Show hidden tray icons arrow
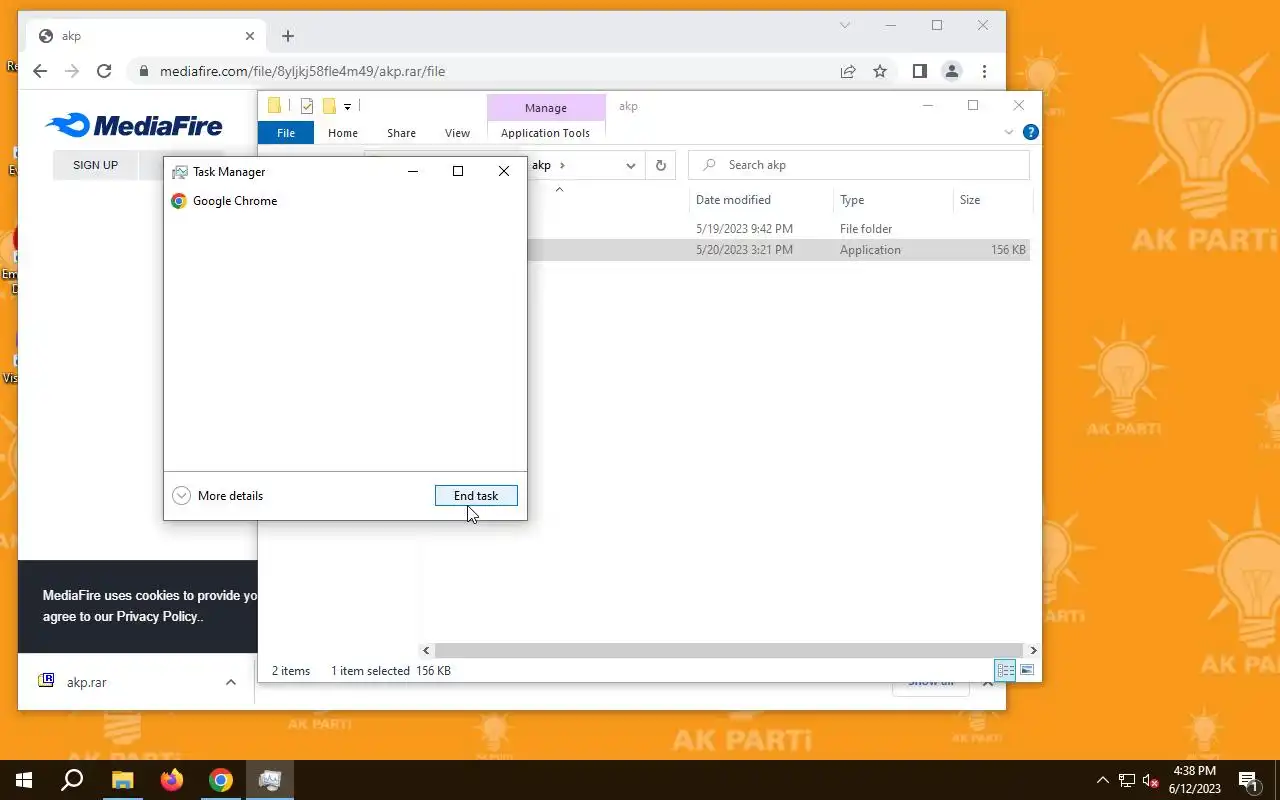1280x800 pixels. [x=1103, y=780]
